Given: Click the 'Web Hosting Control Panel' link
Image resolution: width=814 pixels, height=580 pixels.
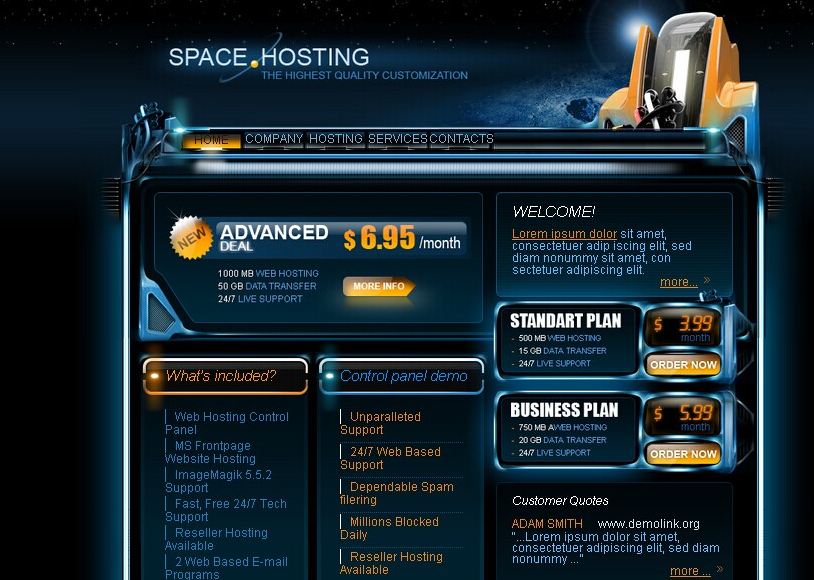Looking at the screenshot, I should point(227,423).
